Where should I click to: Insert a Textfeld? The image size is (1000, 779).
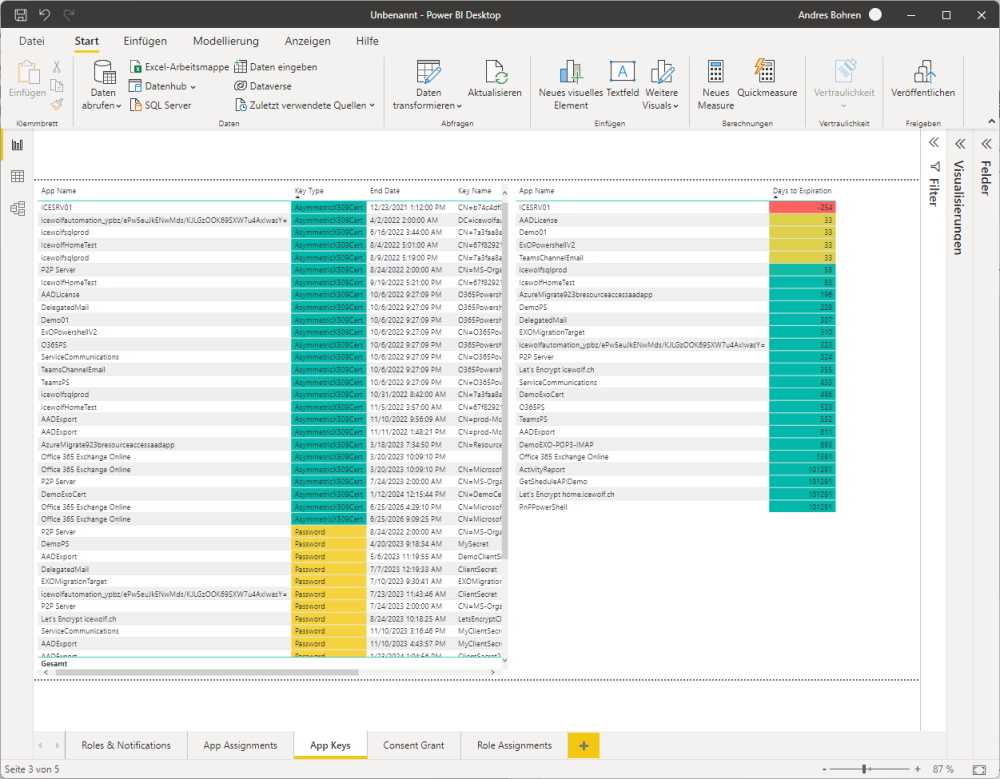coord(622,80)
